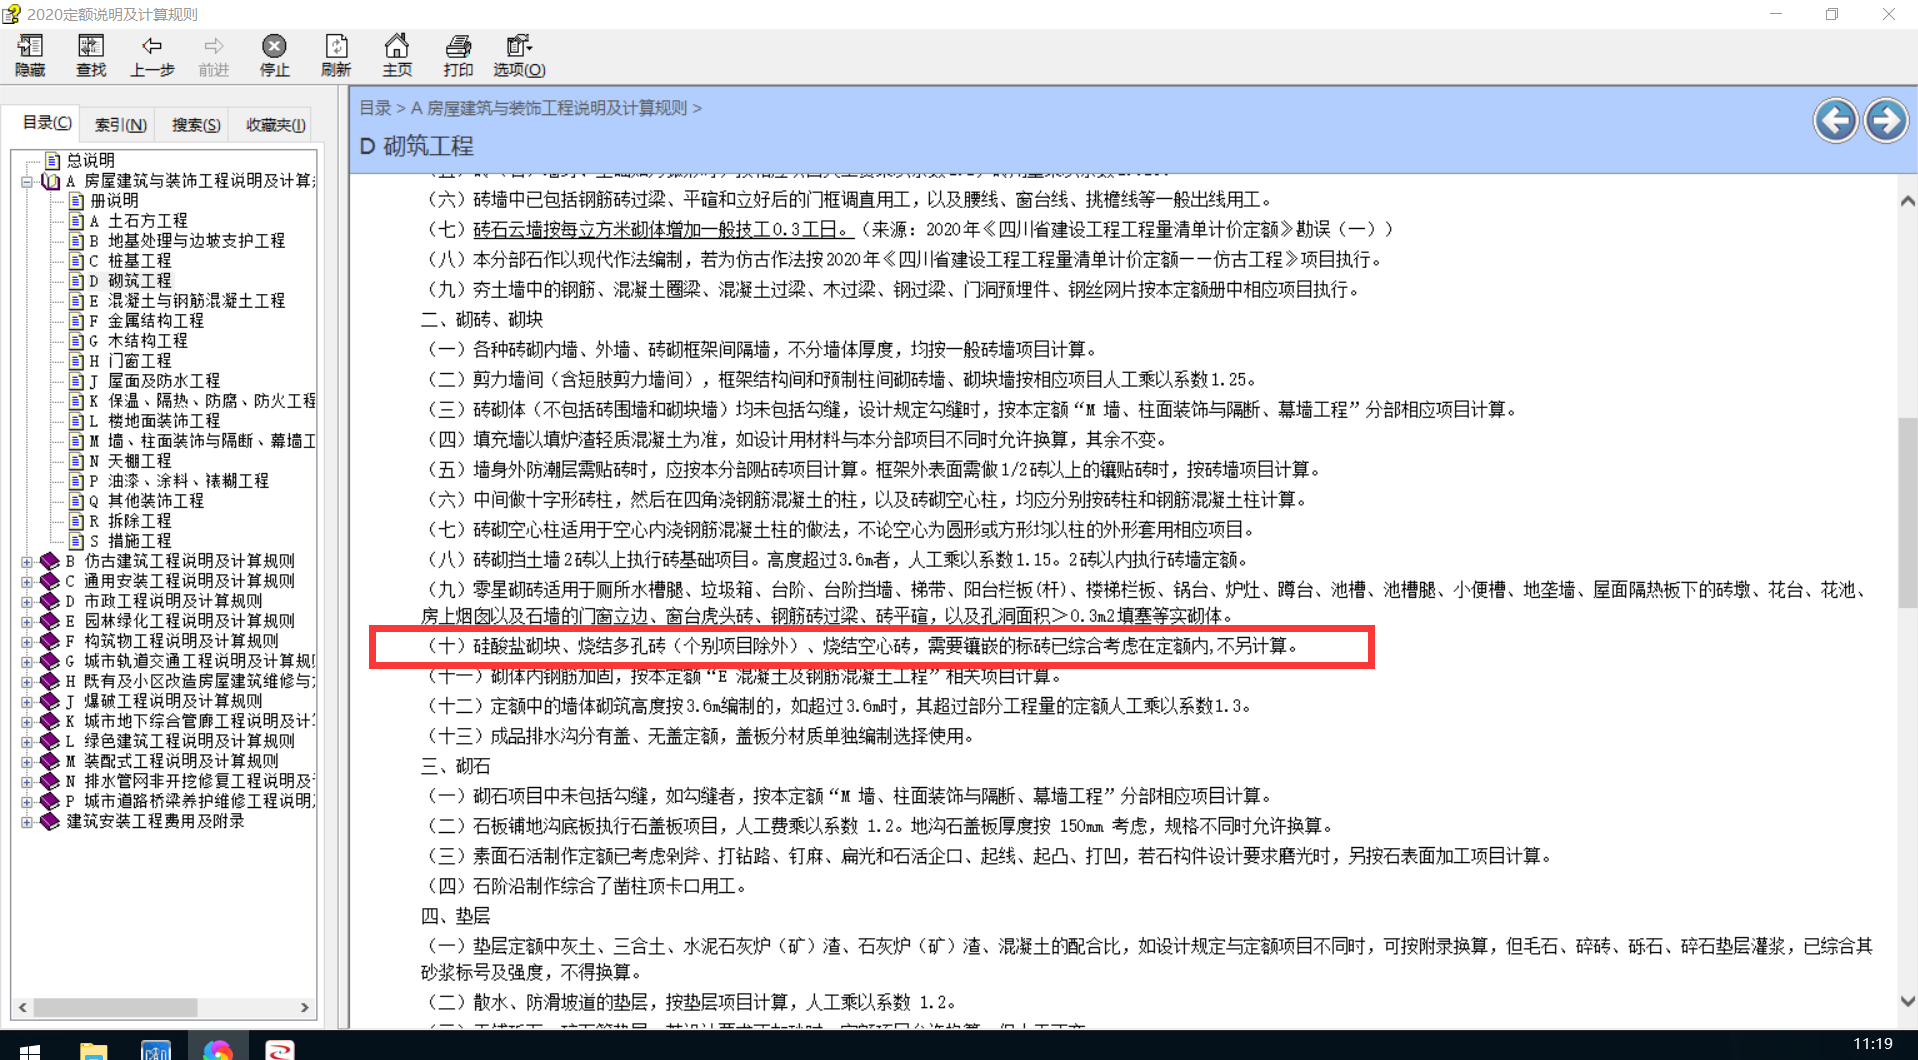Select tree item E 混凝土与钢筋混凝土工程
Screen dimensions: 1918x1060
pos(187,301)
